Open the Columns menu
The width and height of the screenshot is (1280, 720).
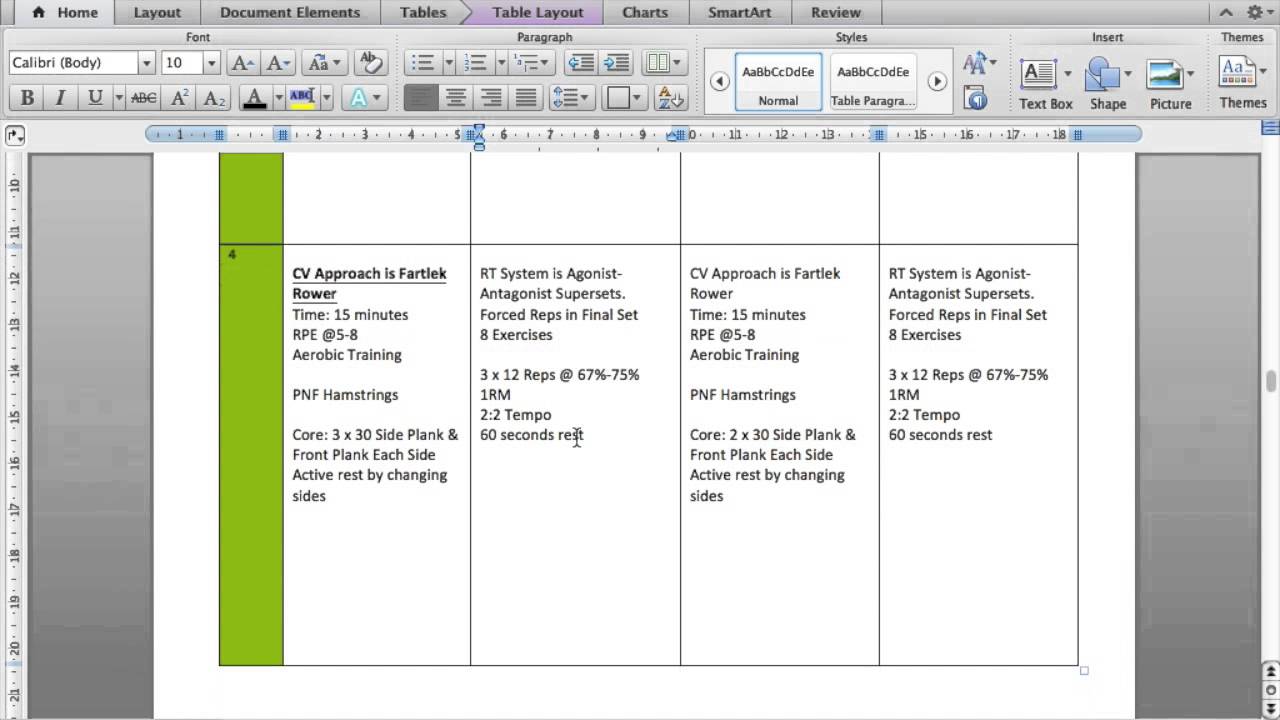662,63
